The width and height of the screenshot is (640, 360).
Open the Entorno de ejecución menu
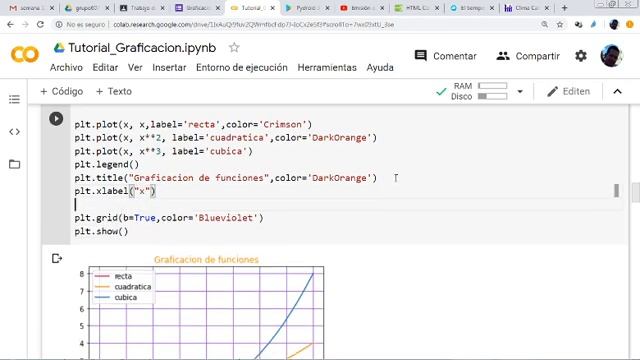(242, 68)
